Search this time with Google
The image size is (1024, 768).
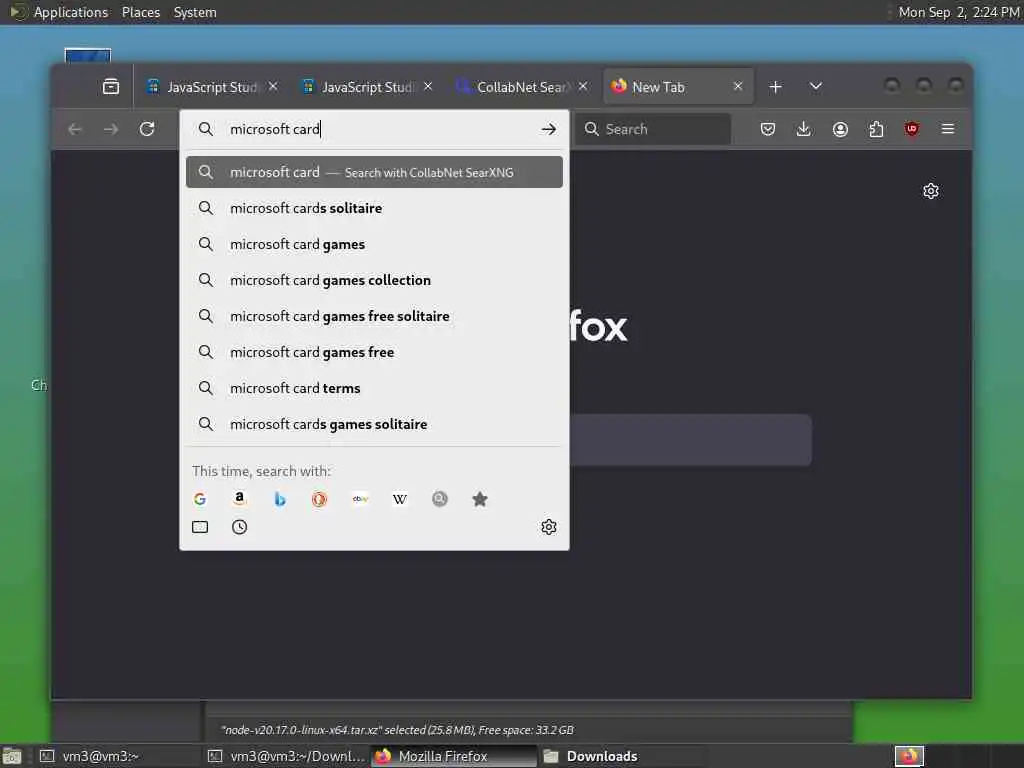coord(200,500)
